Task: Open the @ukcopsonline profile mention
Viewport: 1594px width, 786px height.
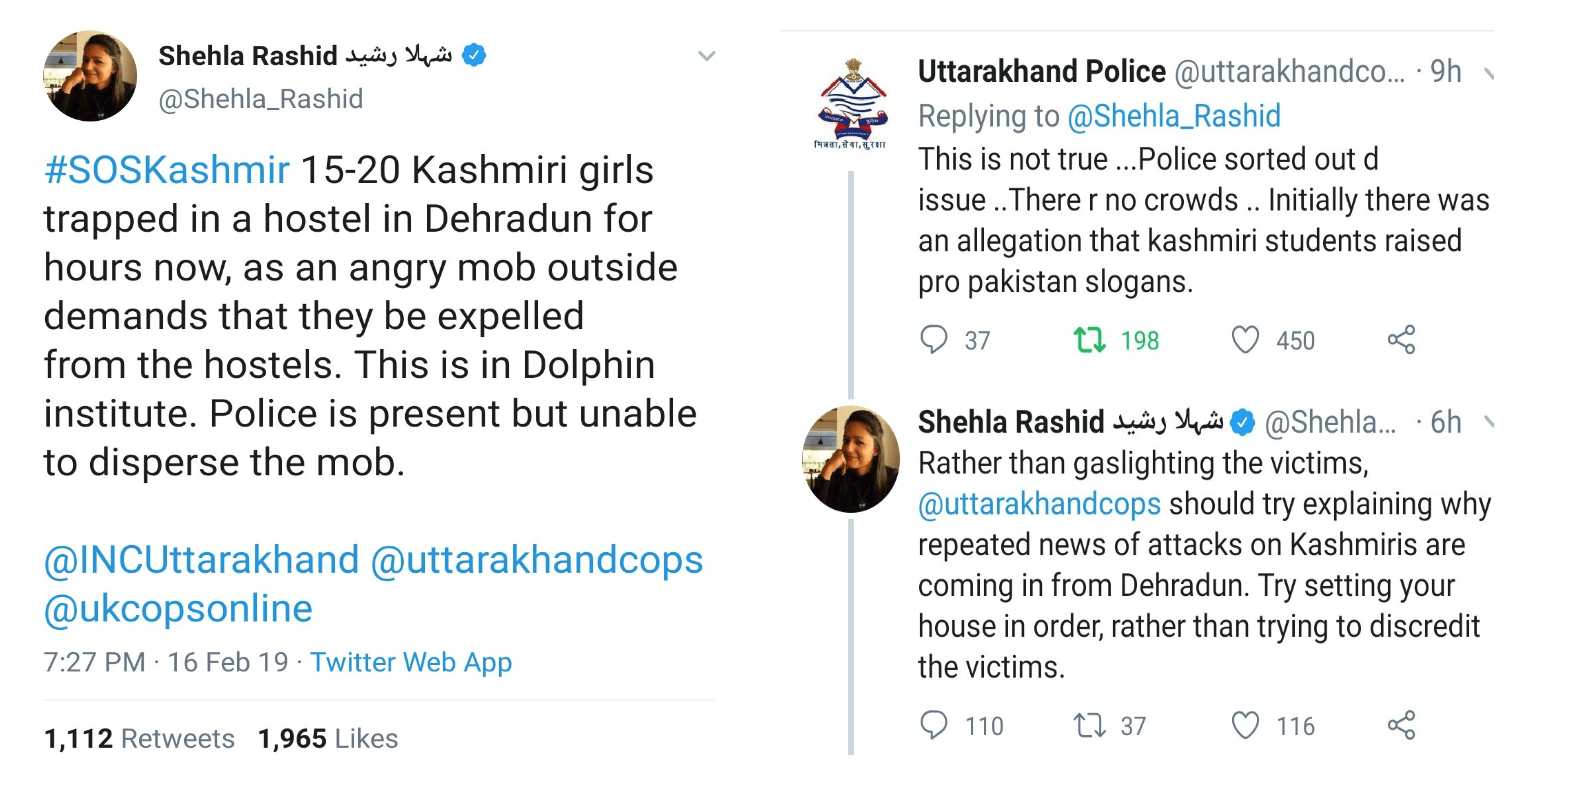Action: click(178, 609)
